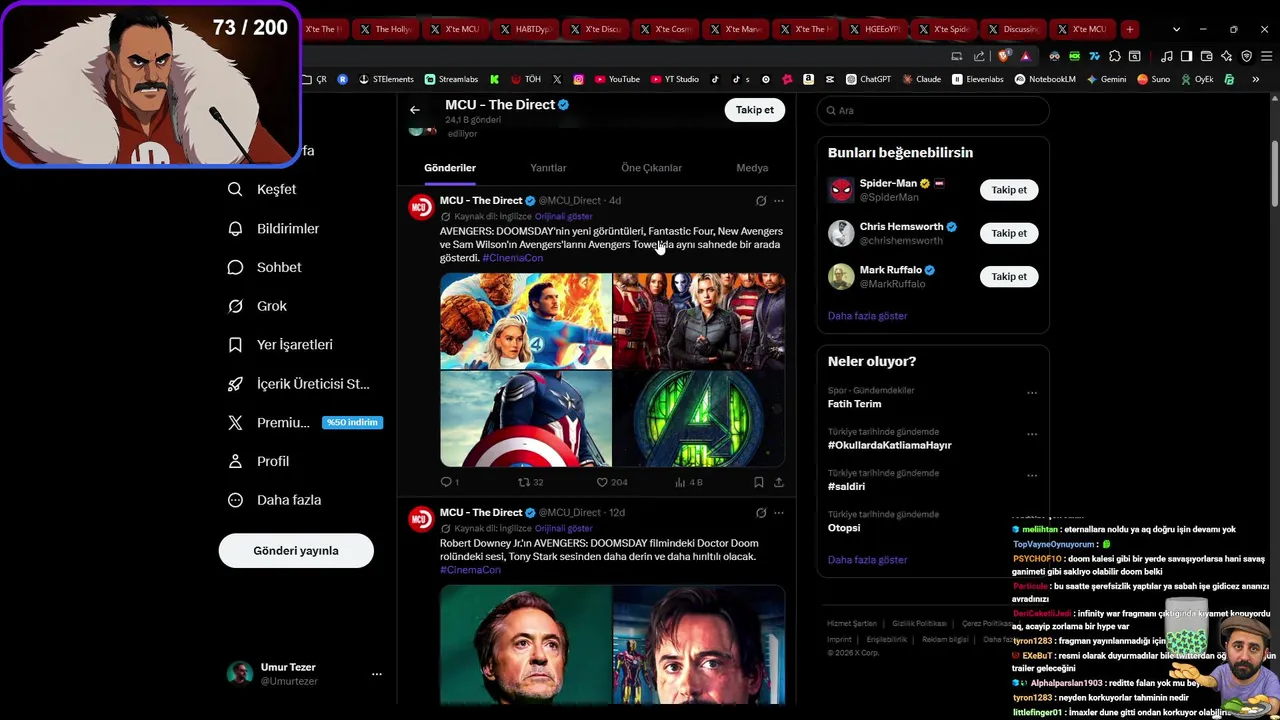Open YouTube bookmark in bookmarks bar
The width and height of the screenshot is (1280, 720).
coord(617,79)
